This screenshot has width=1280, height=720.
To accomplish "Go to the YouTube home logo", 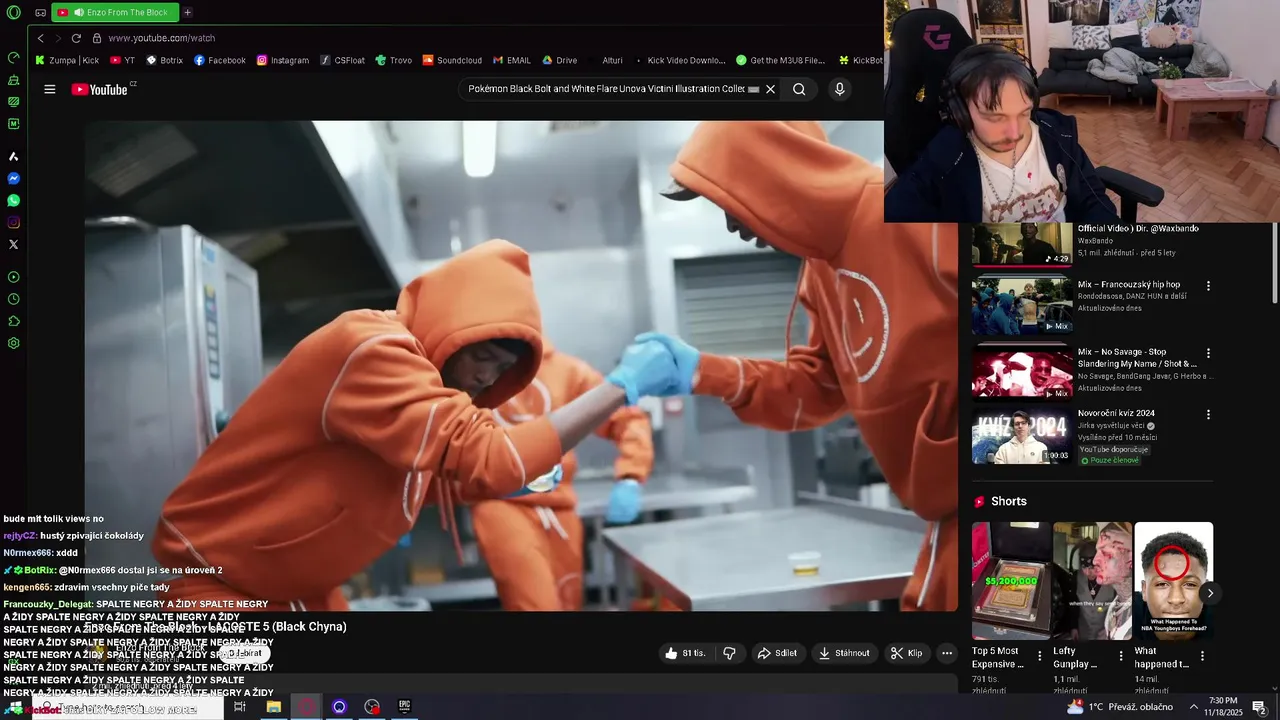I will (x=100, y=89).
